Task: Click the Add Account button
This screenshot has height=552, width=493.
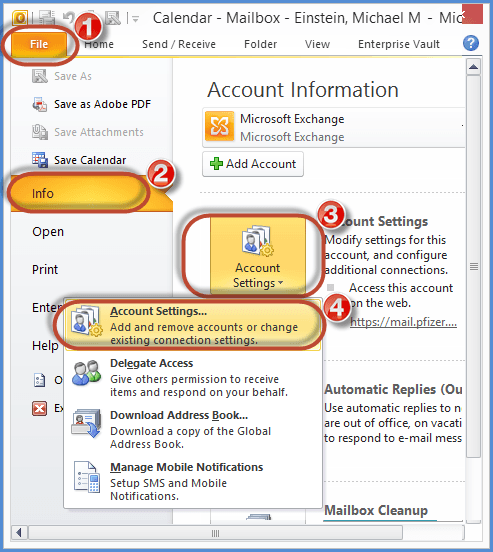Action: coord(253,164)
